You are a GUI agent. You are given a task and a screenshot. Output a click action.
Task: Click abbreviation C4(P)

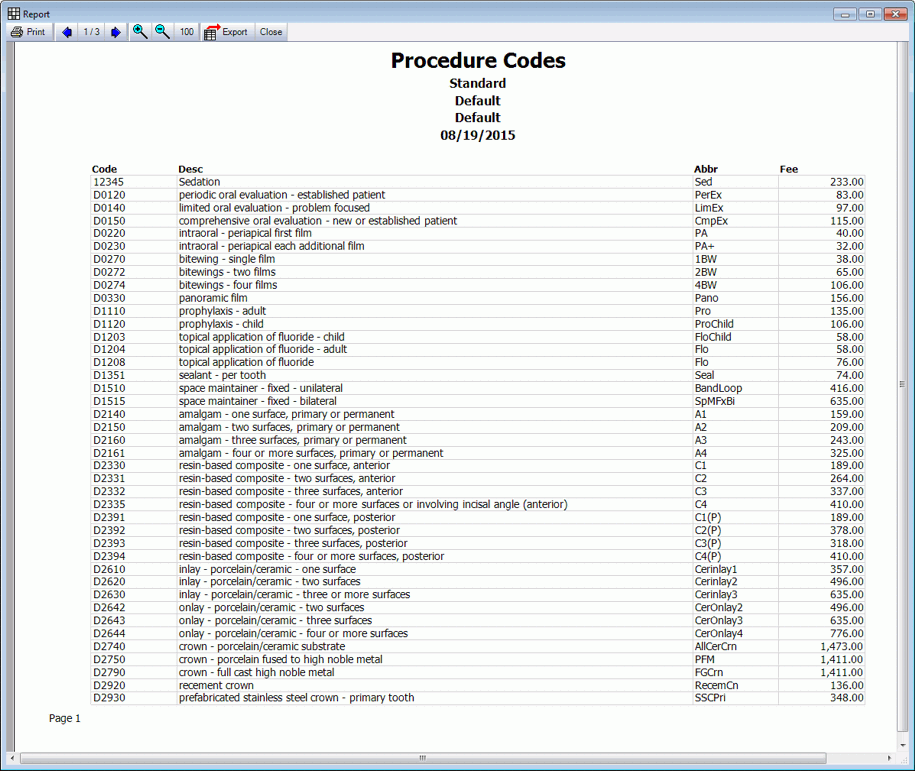[x=708, y=556]
